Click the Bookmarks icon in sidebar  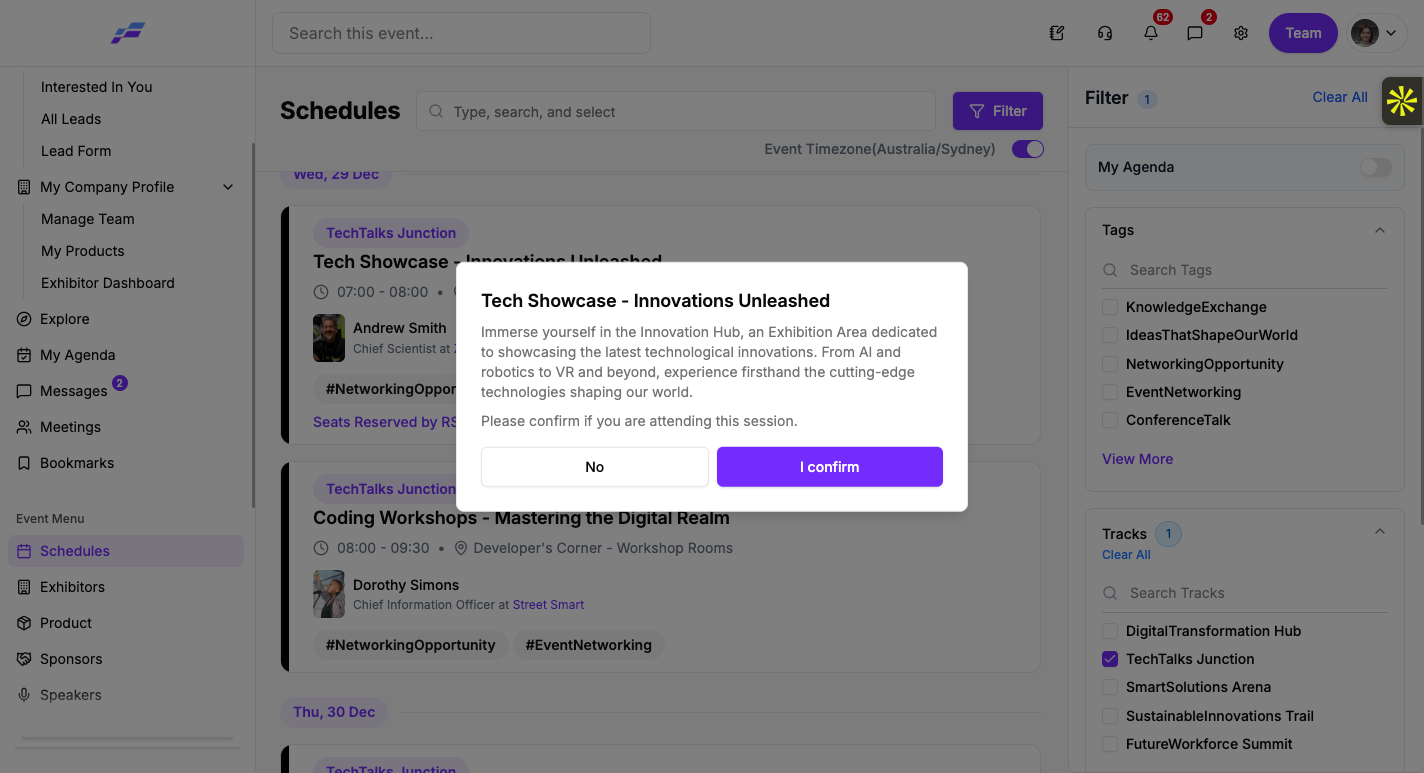[24, 463]
